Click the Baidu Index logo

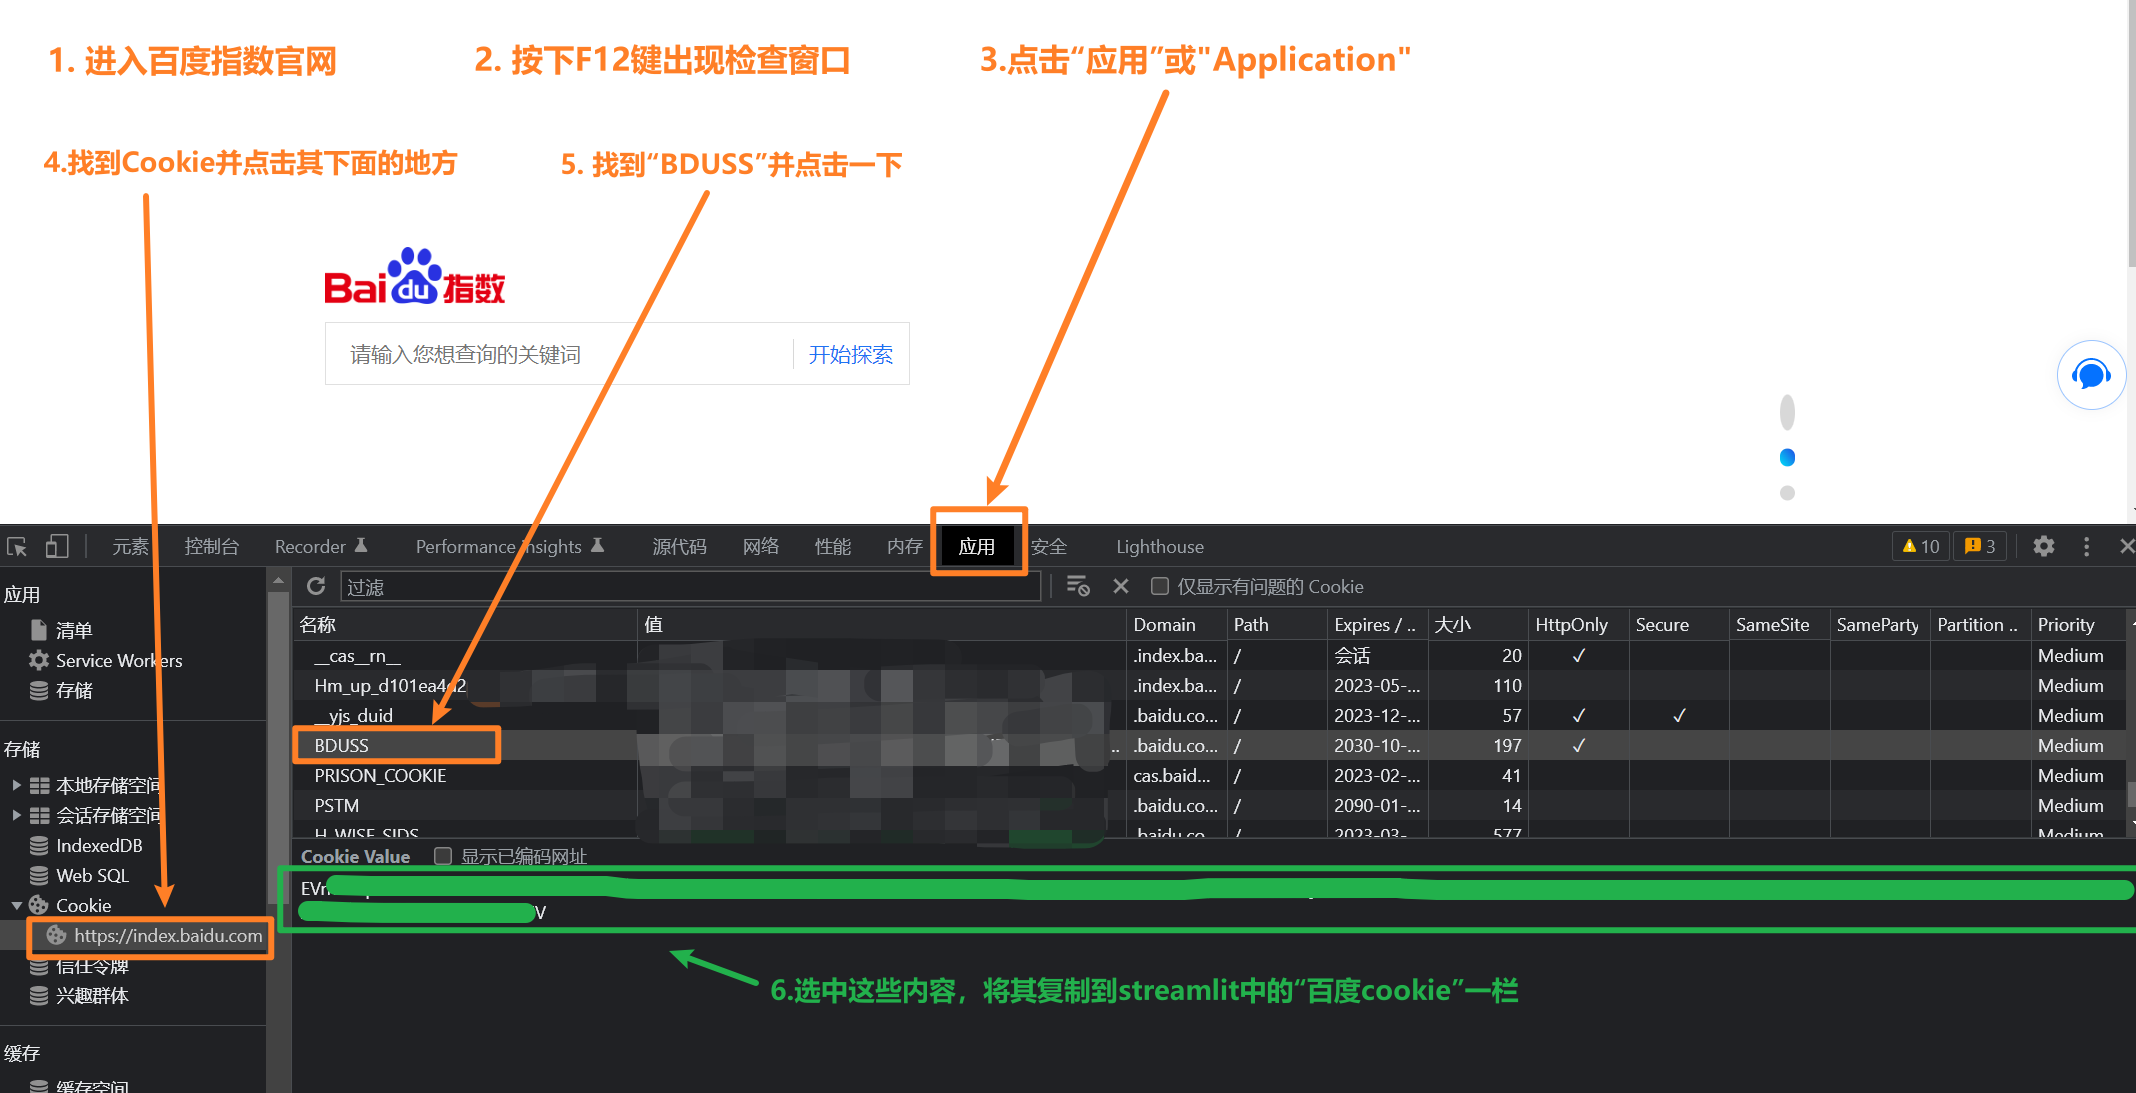pyautogui.click(x=415, y=277)
